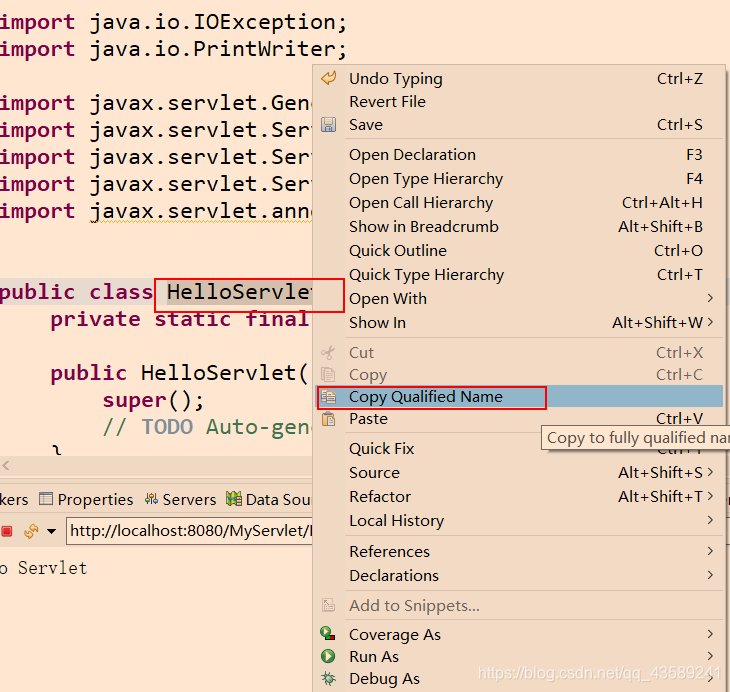Open Coverage As submenu entry
Viewport: 730px width, 692px height.
click(519, 634)
